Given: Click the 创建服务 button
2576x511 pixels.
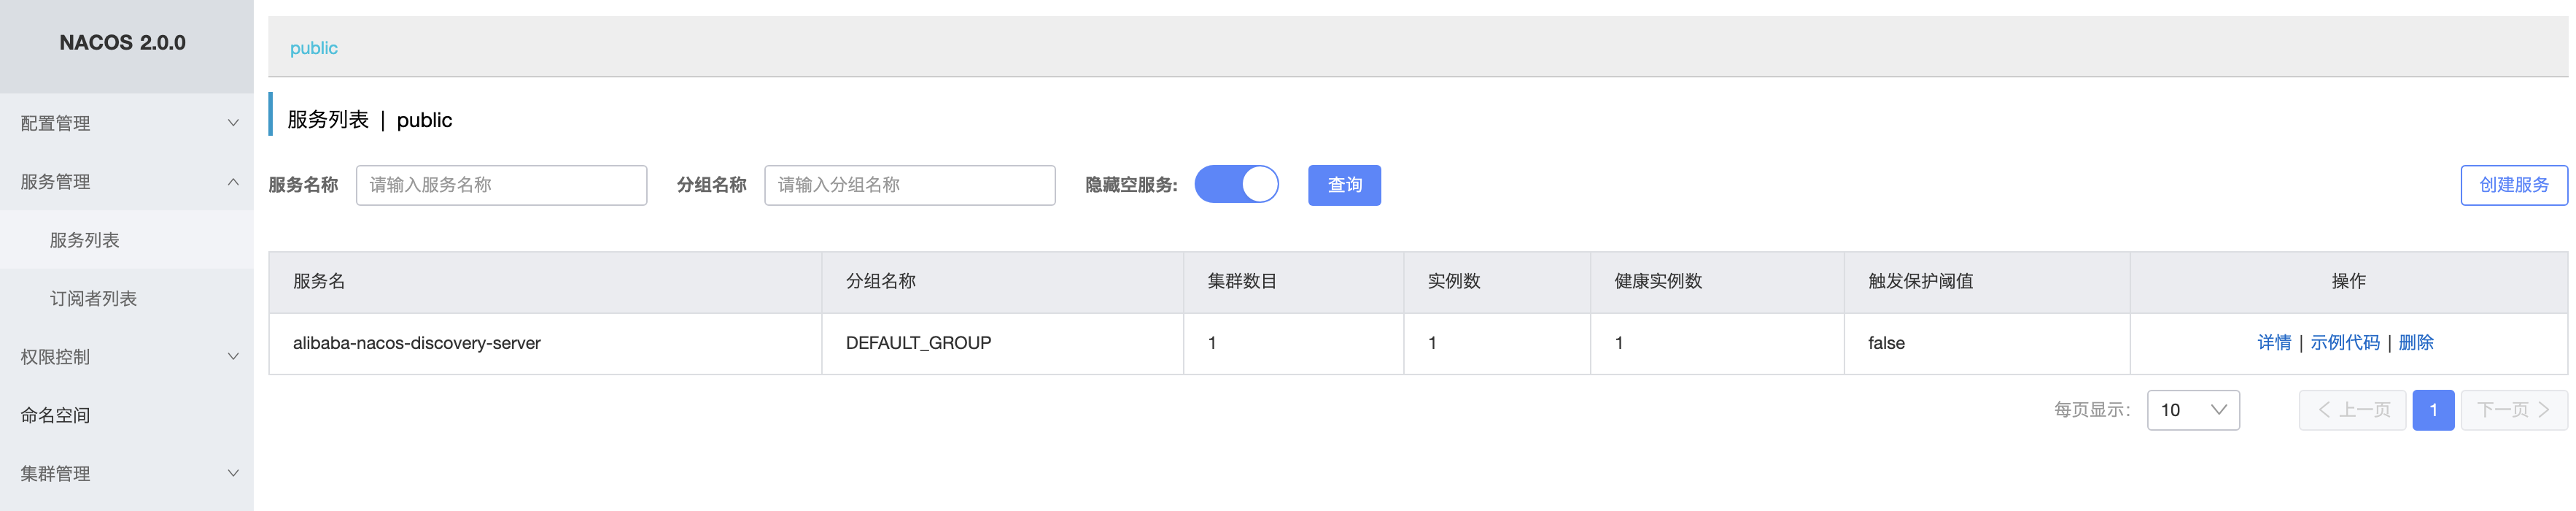Looking at the screenshot, I should [2512, 185].
